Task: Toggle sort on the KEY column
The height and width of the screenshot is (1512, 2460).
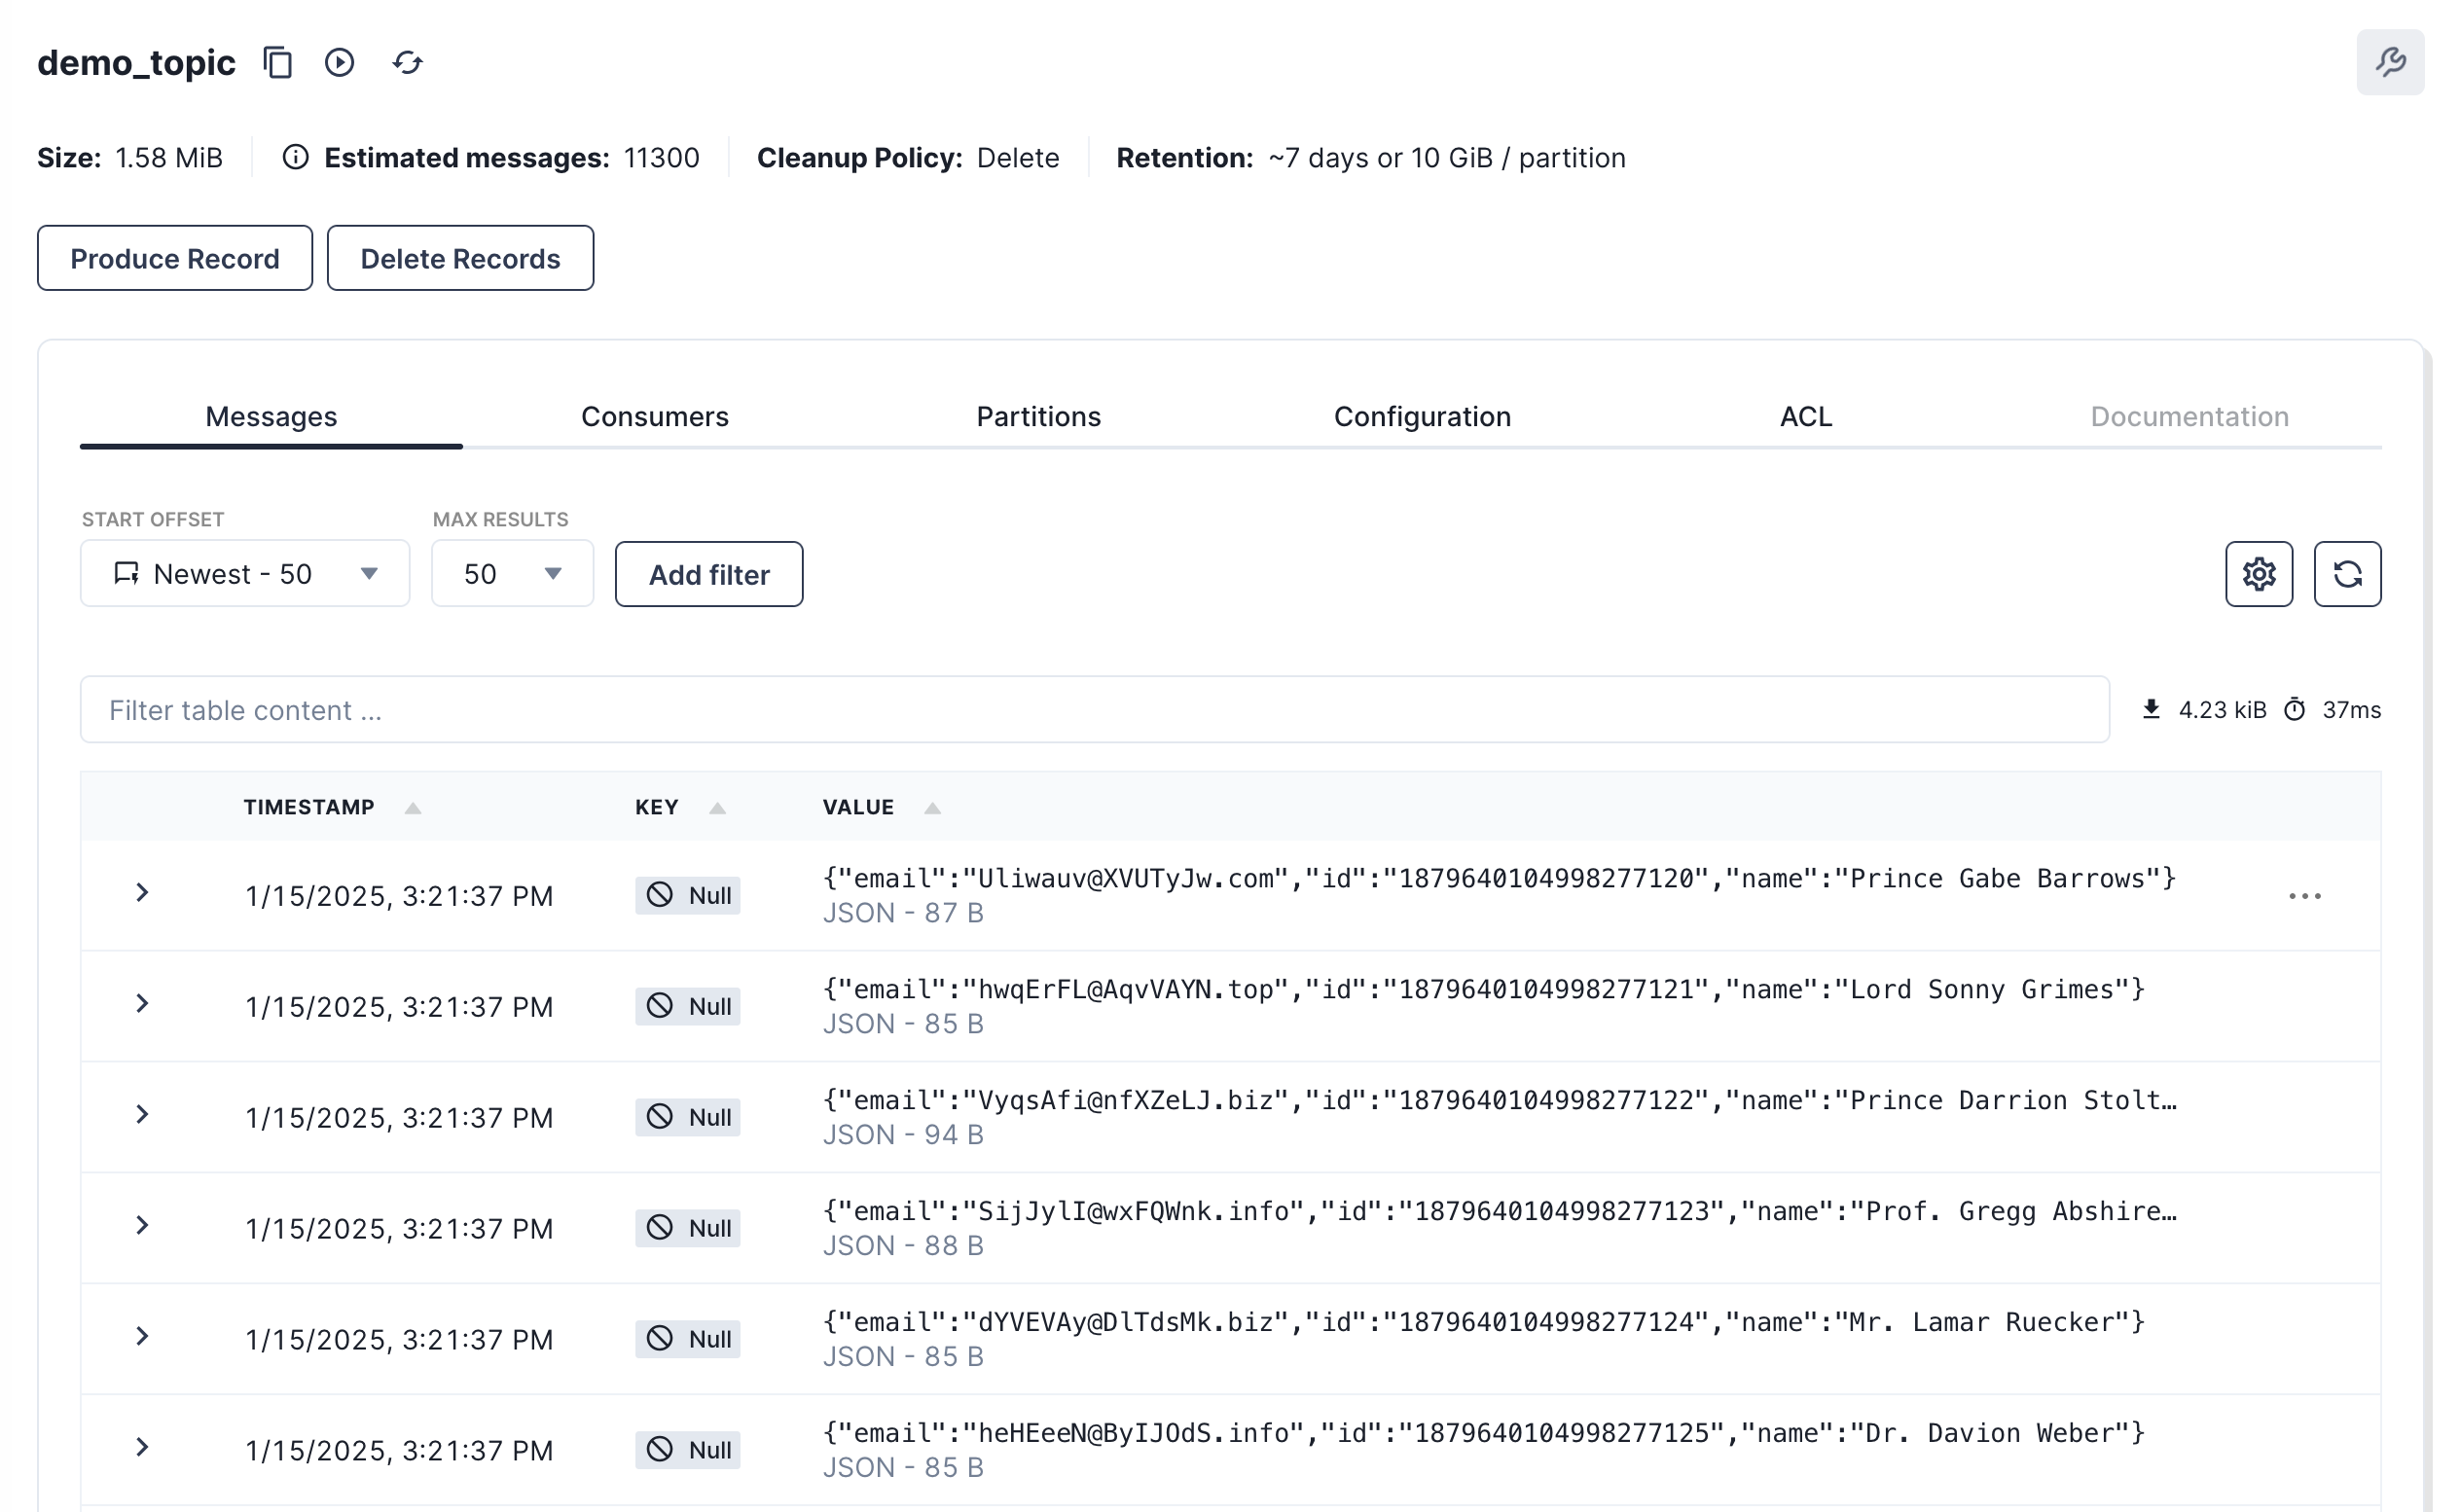Action: click(x=717, y=808)
